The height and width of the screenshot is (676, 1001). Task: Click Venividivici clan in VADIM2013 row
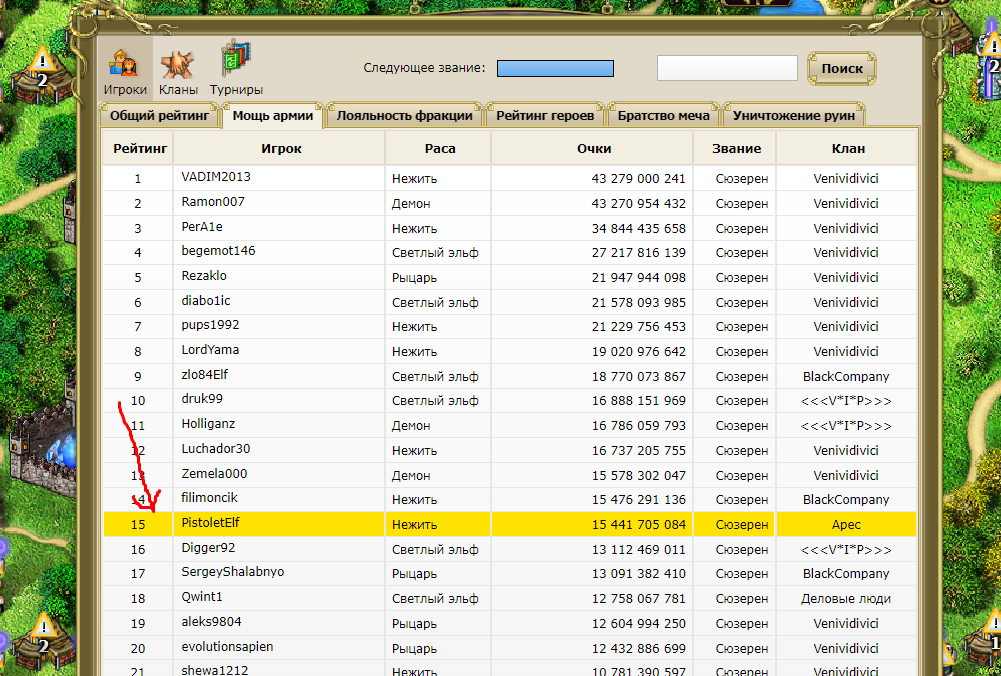tap(846, 179)
